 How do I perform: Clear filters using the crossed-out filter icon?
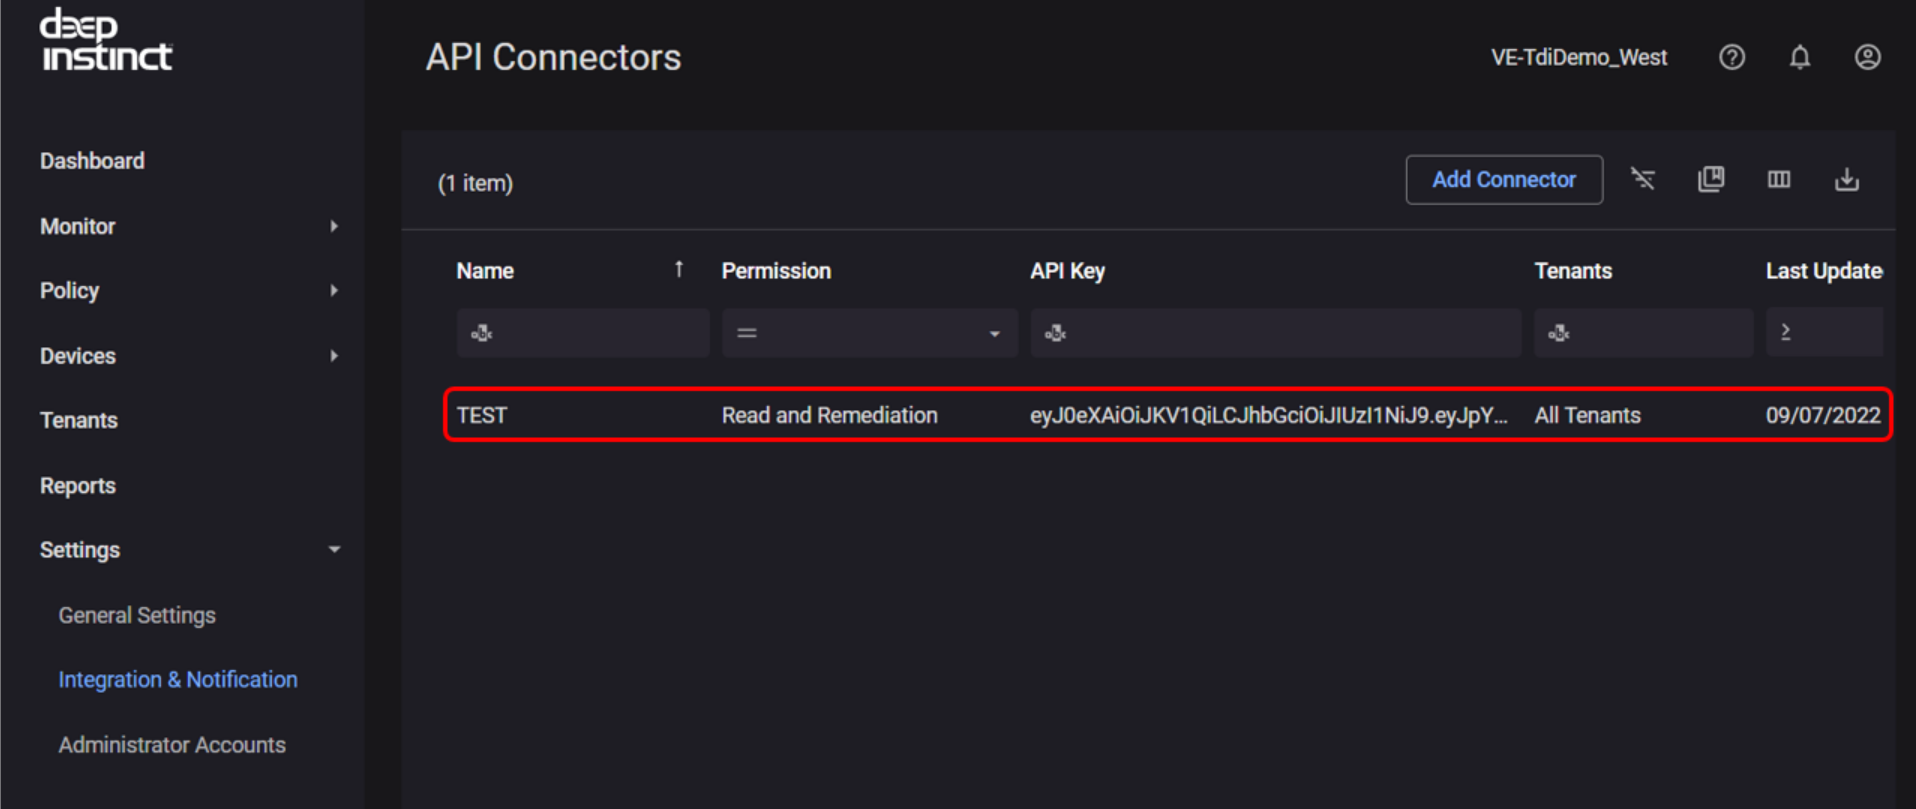[x=1643, y=180]
